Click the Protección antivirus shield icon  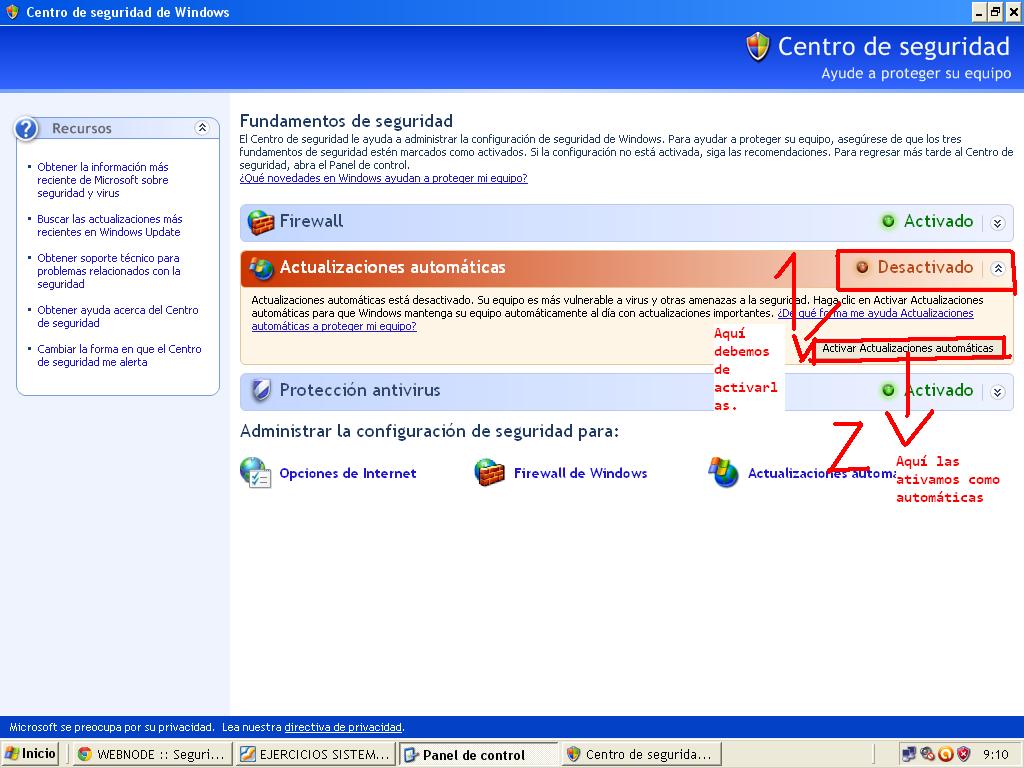261,391
